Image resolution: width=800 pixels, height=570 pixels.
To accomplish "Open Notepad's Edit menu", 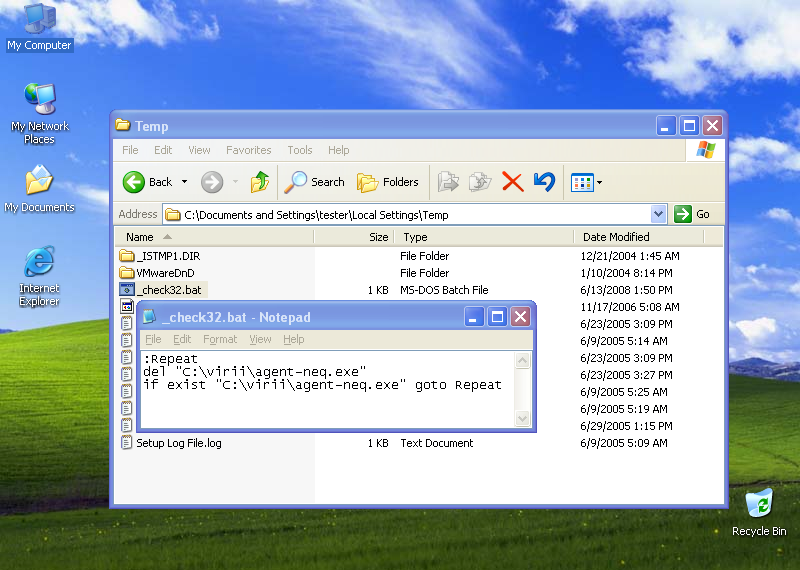I will [182, 339].
